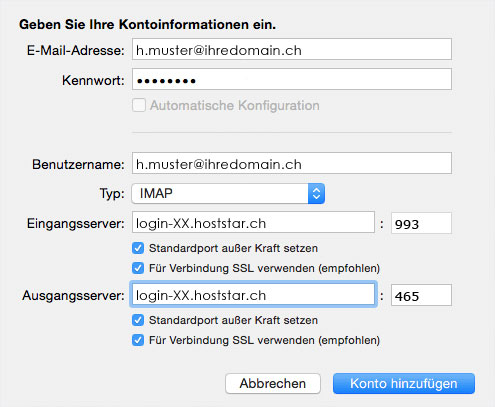The image size is (495, 407).
Task: Click the heading Geben Sie Ihre Kontoinformationen ein
Action: pyautogui.click(x=147, y=25)
